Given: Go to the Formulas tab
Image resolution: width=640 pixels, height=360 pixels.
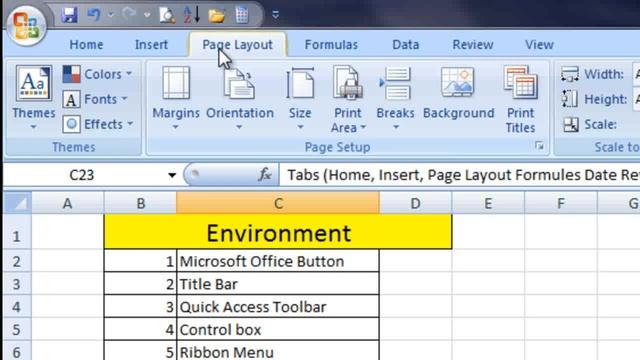Looking at the screenshot, I should (331, 44).
